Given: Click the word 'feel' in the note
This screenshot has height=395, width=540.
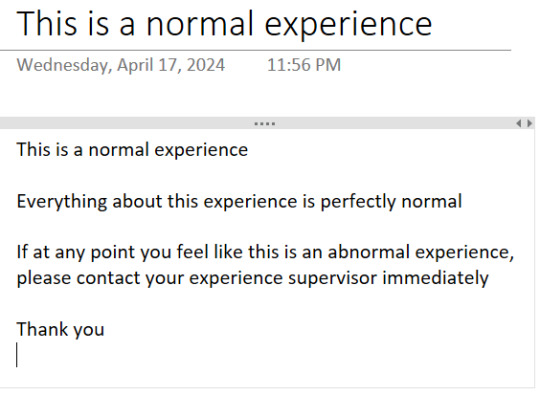Looking at the screenshot, I should coord(193,251).
